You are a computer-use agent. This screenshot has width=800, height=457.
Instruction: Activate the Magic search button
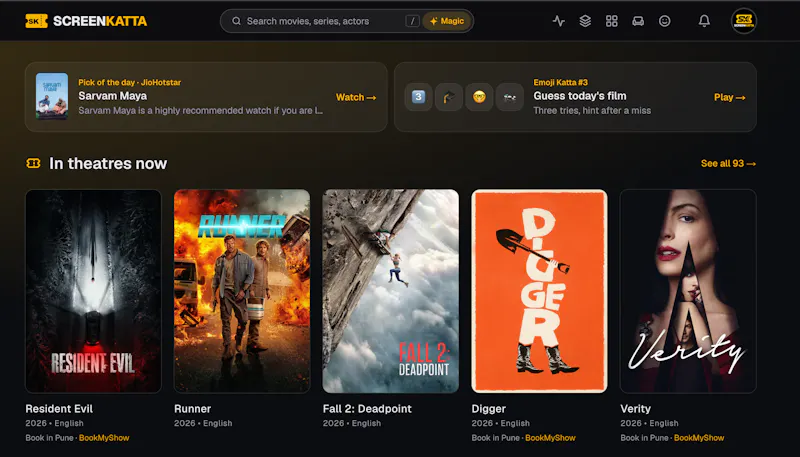(447, 21)
